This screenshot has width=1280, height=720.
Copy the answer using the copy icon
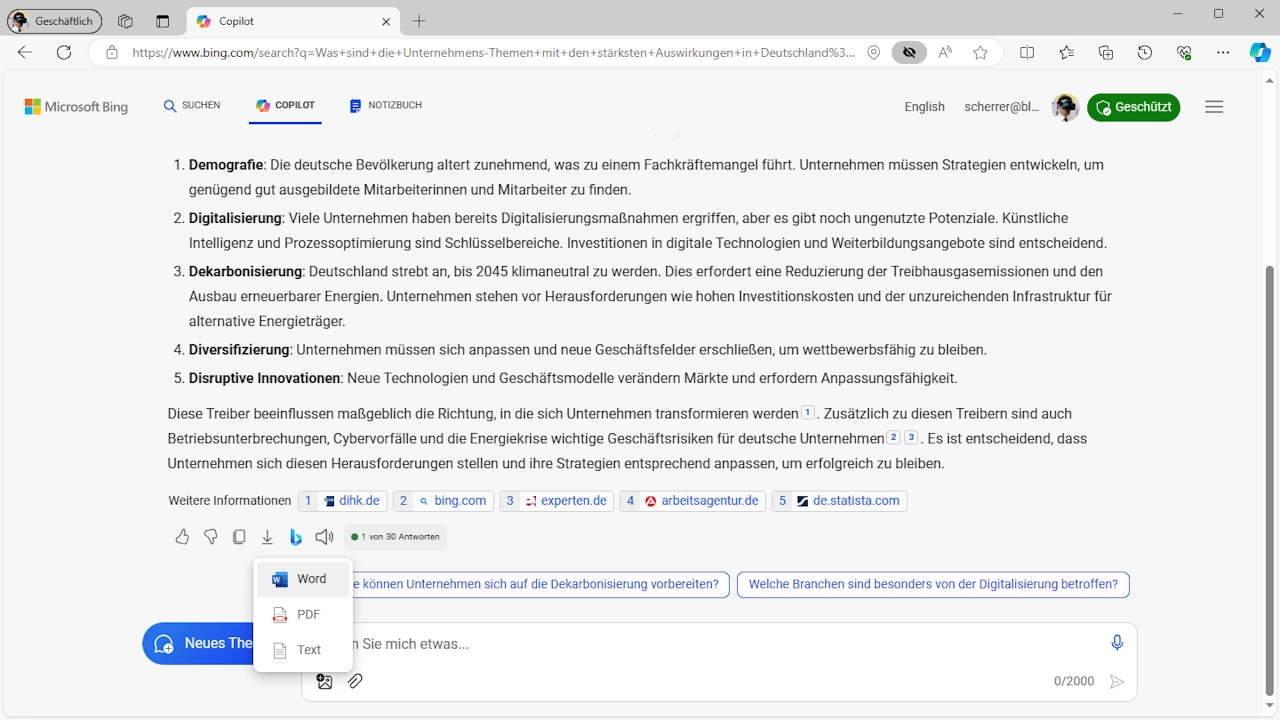tap(239, 537)
